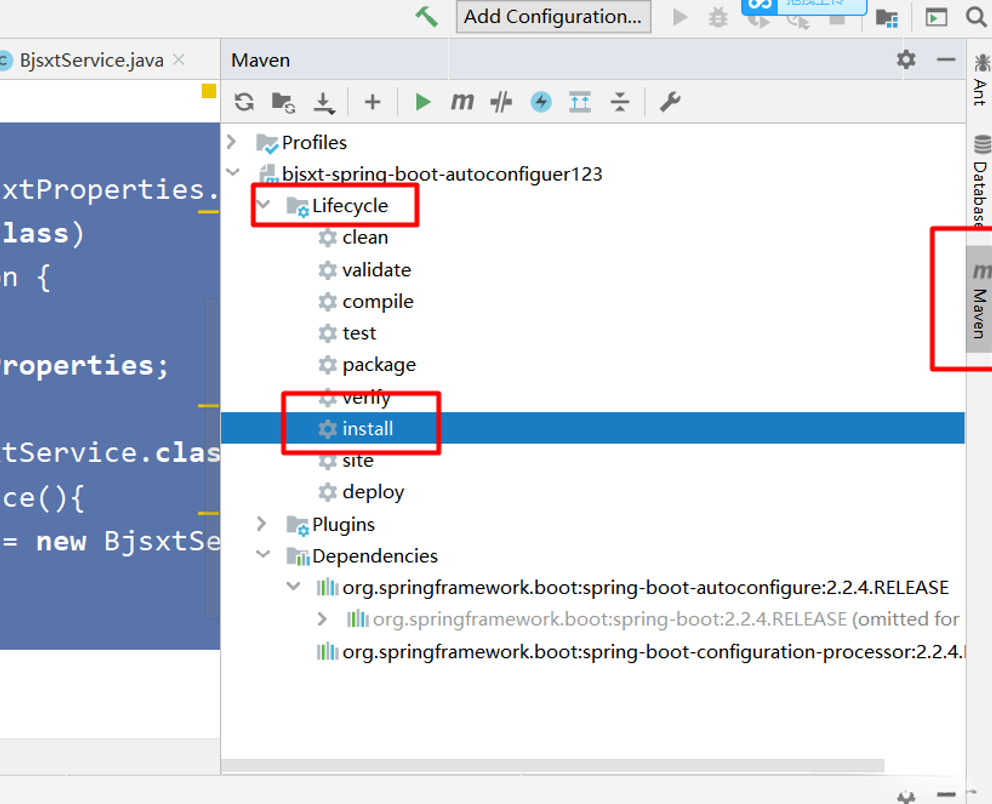Open the Add Configuration dropdown
Image resolution: width=992 pixels, height=804 pixels.
(x=554, y=16)
